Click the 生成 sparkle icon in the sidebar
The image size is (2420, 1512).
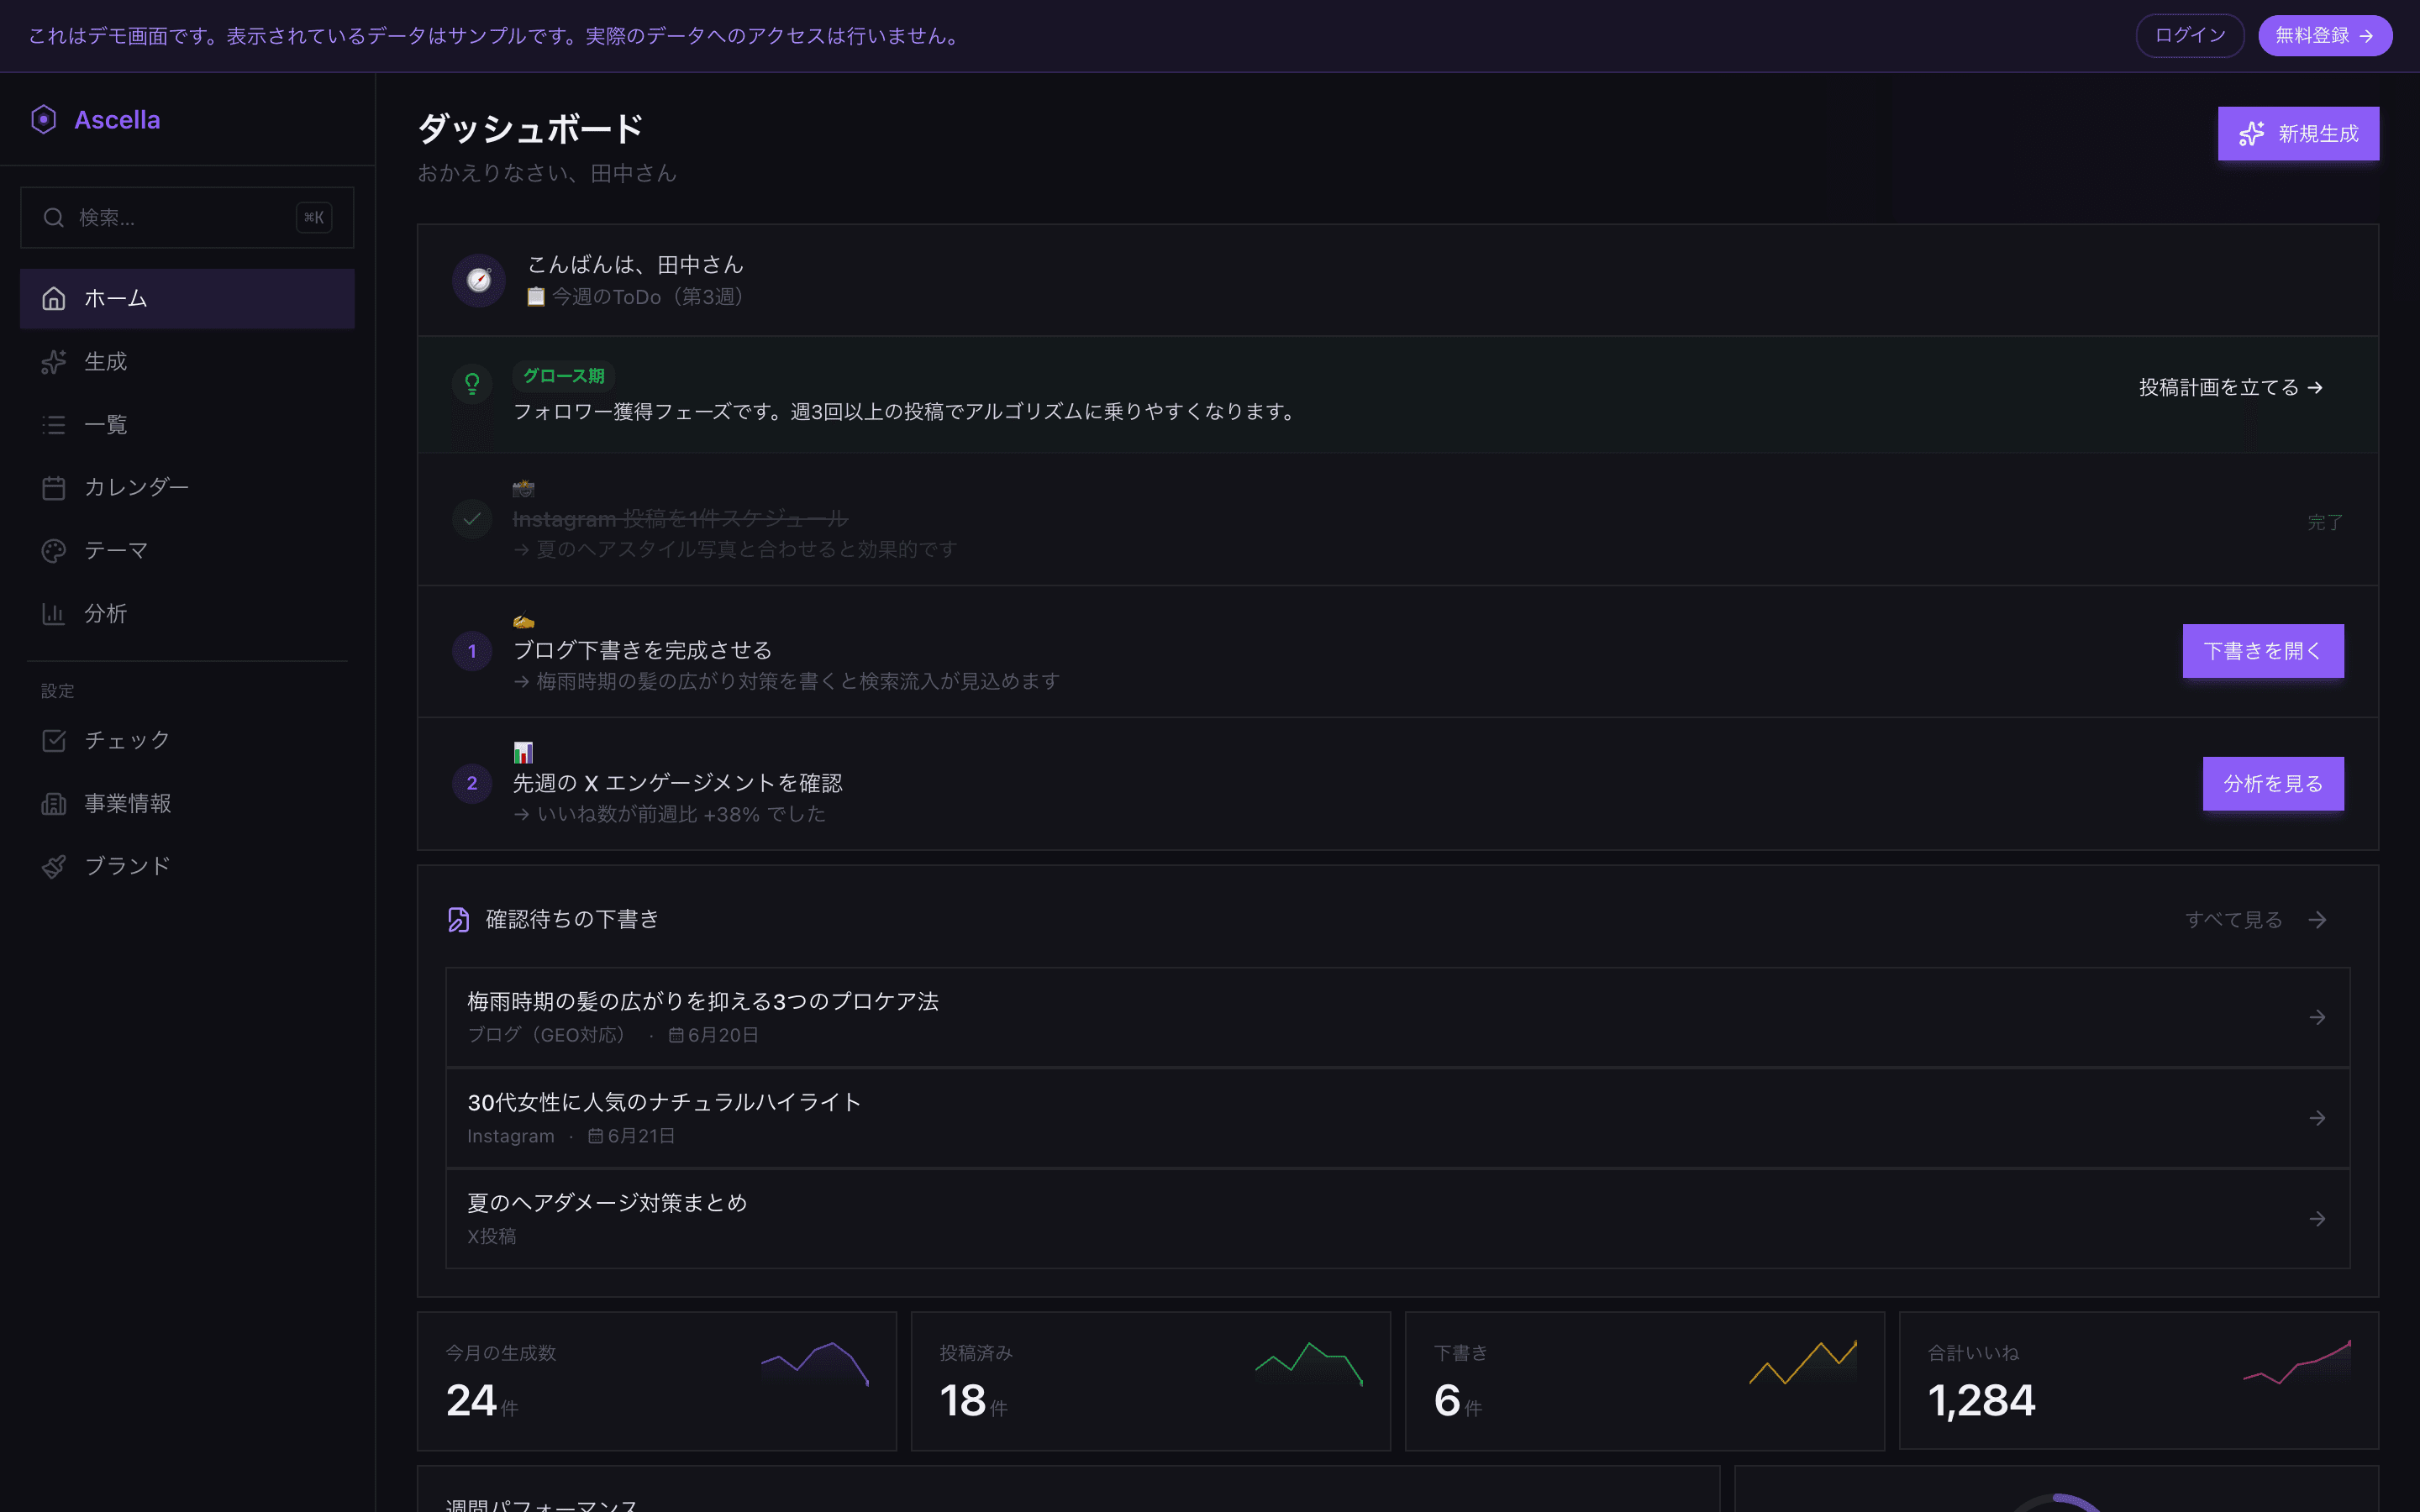pos(54,361)
